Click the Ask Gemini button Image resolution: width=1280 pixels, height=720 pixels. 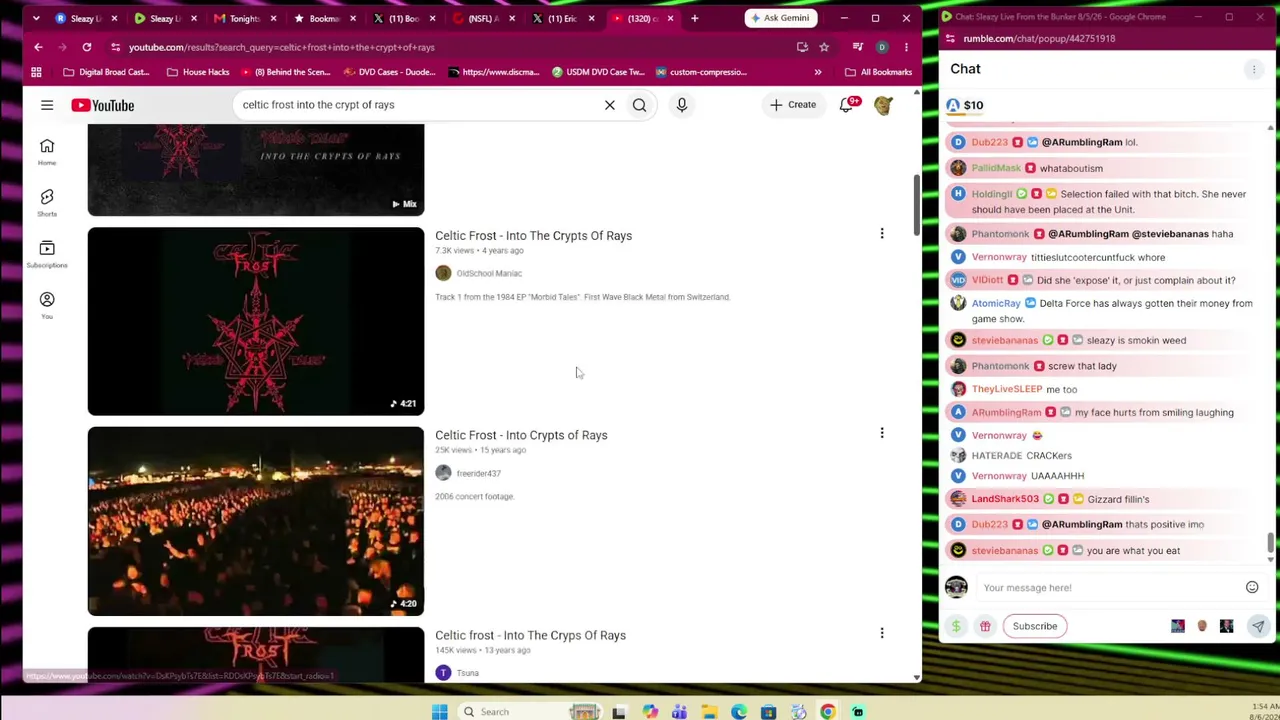pos(779,18)
